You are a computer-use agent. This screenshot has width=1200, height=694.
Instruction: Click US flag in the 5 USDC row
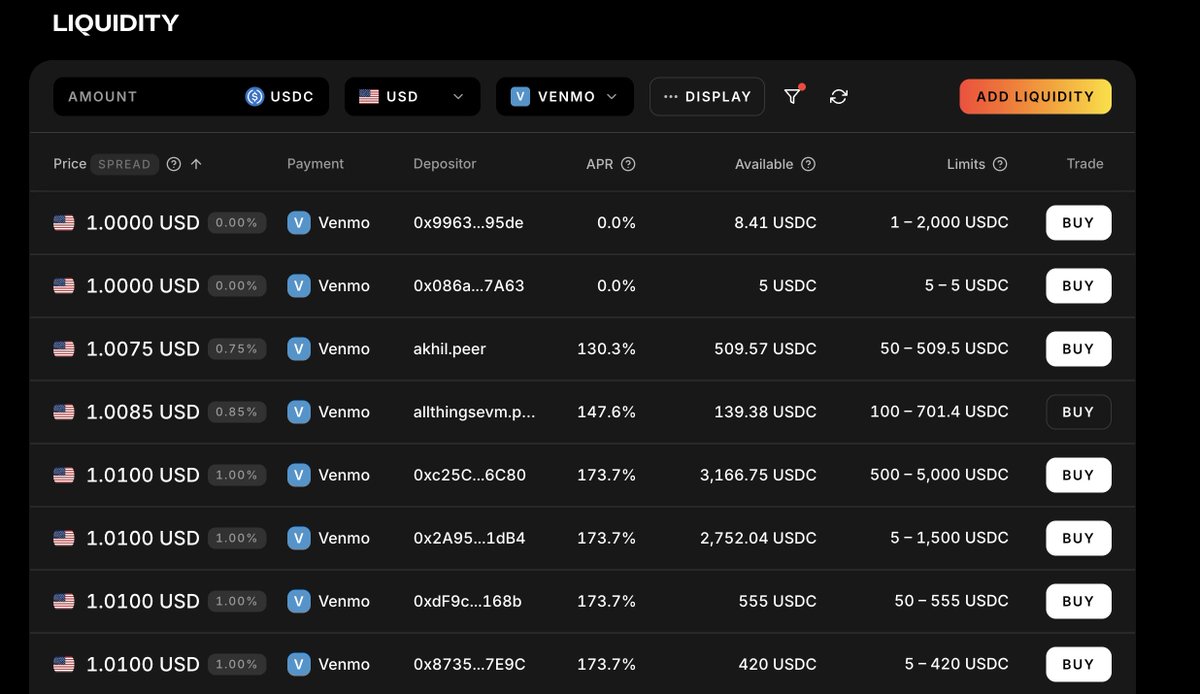[x=64, y=286]
